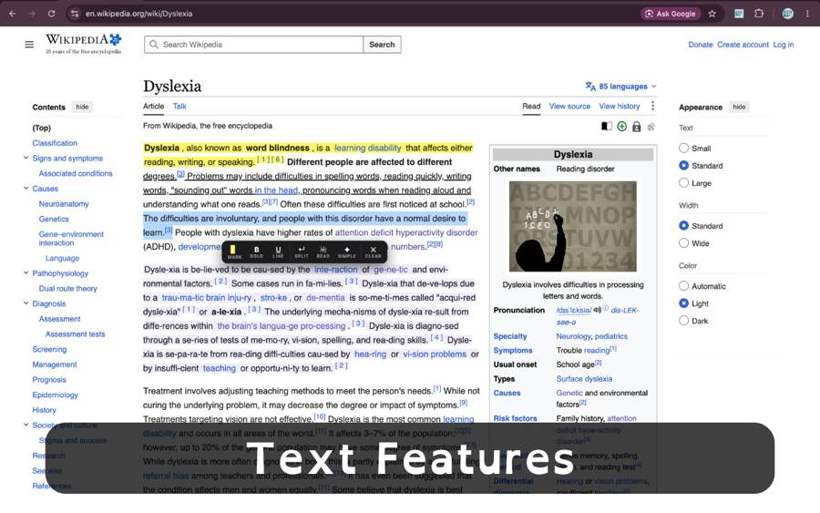
Task: Open the Create account link
Action: point(743,45)
